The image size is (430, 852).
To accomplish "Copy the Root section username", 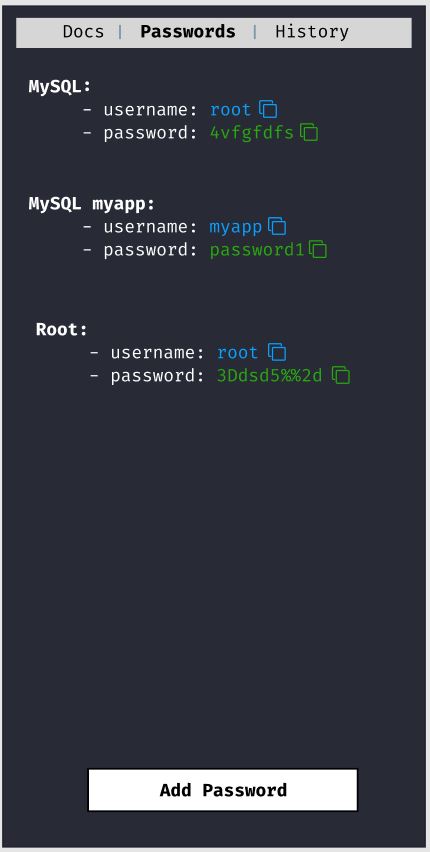I will [277, 352].
